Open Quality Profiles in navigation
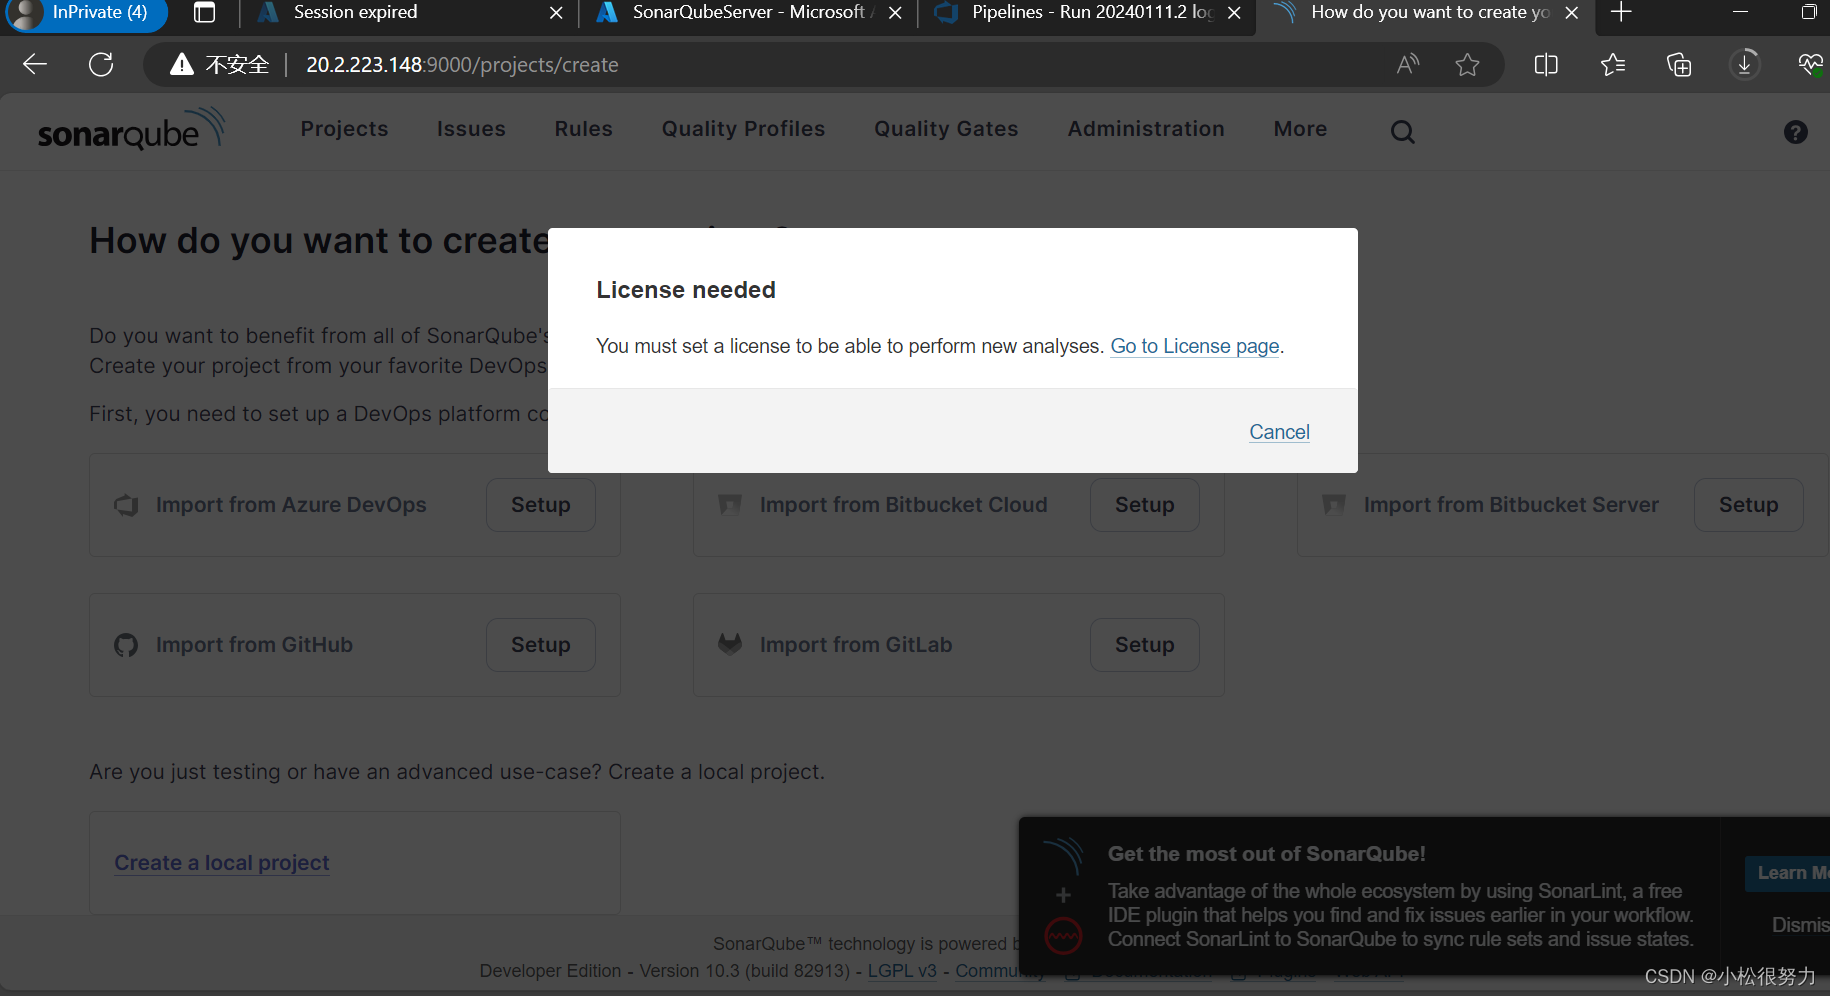Viewport: 1830px width, 996px height. click(x=743, y=129)
